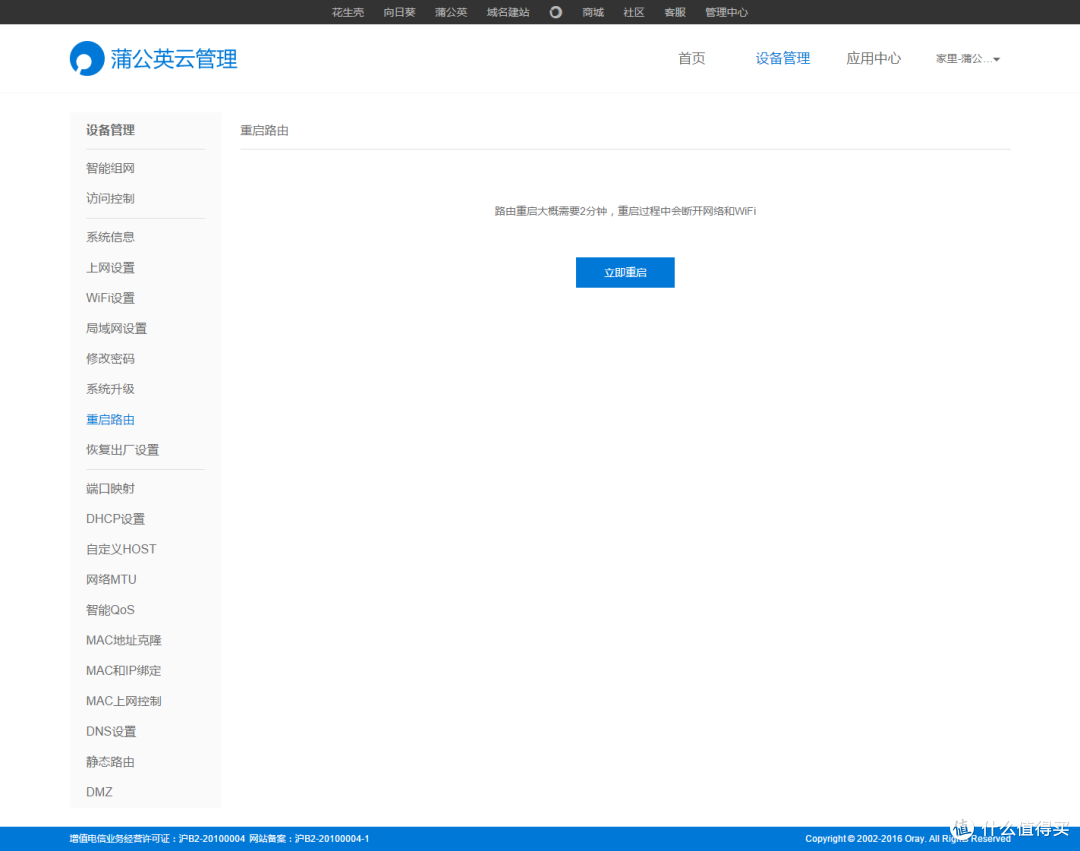Select 访问控制 in sidebar

point(110,198)
